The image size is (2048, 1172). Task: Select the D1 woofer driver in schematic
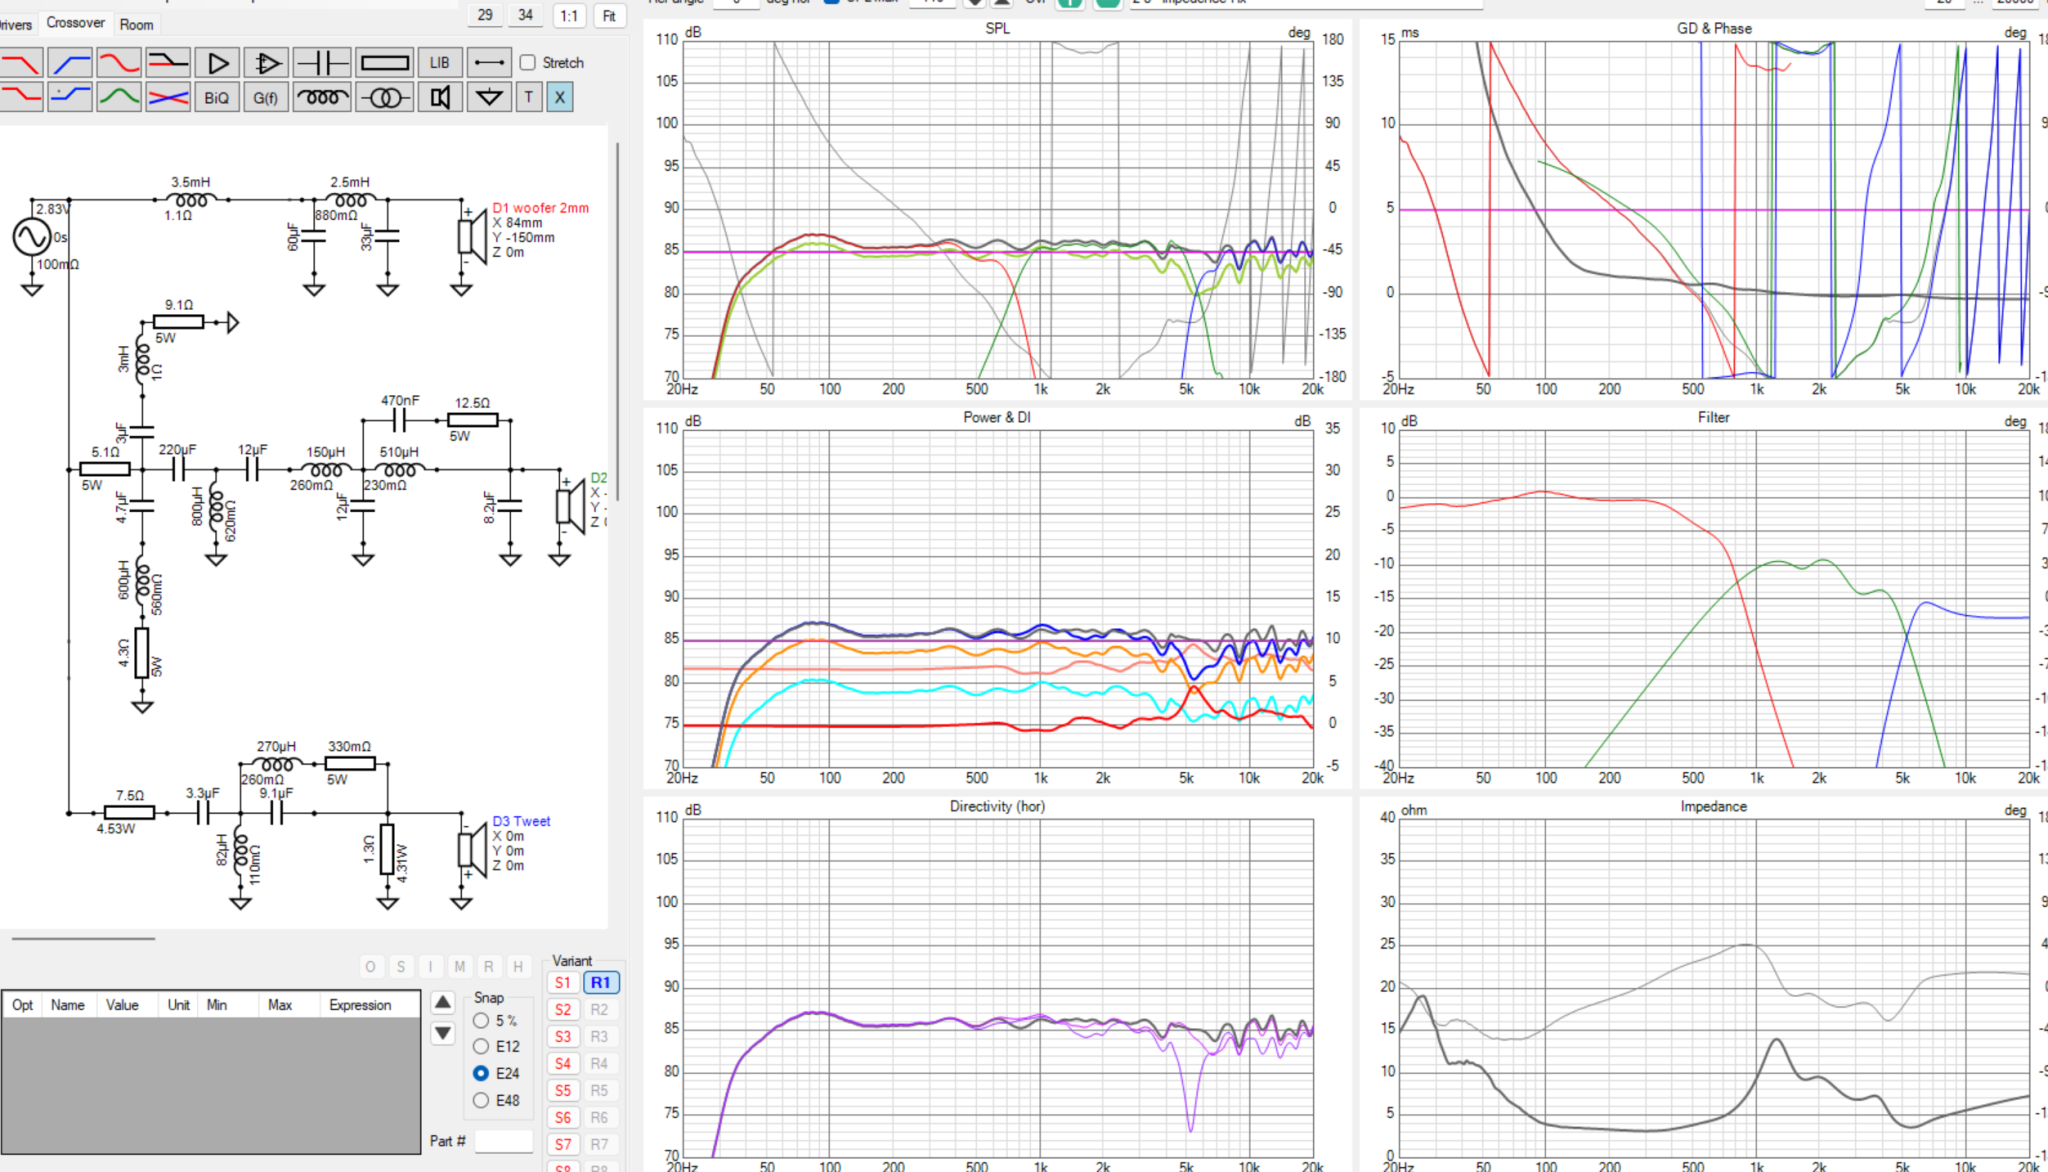pyautogui.click(x=472, y=236)
